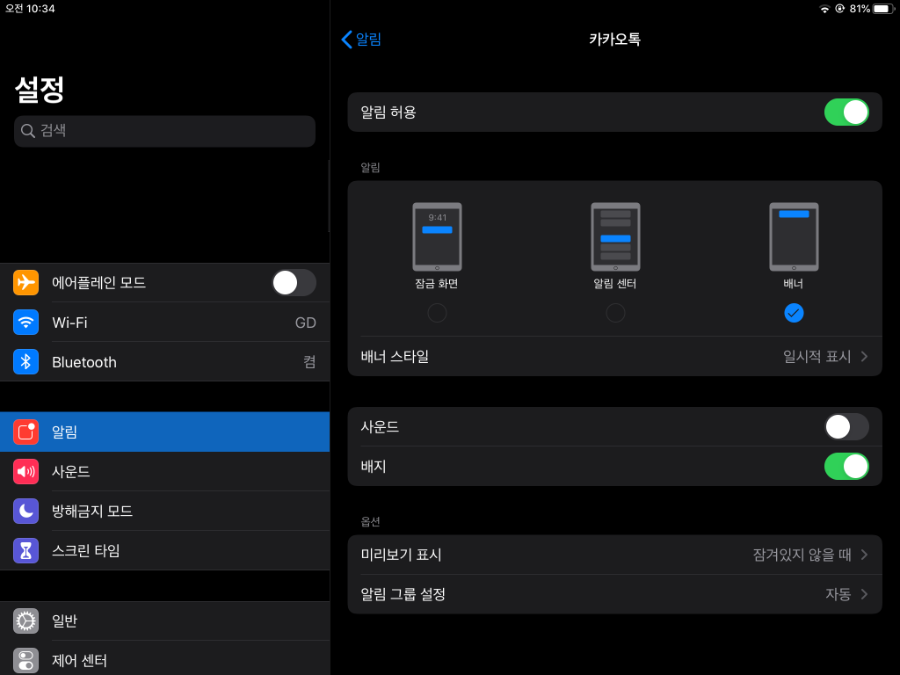This screenshot has width=900, height=675.
Task: Click the 검색 search field
Action: [x=165, y=131]
